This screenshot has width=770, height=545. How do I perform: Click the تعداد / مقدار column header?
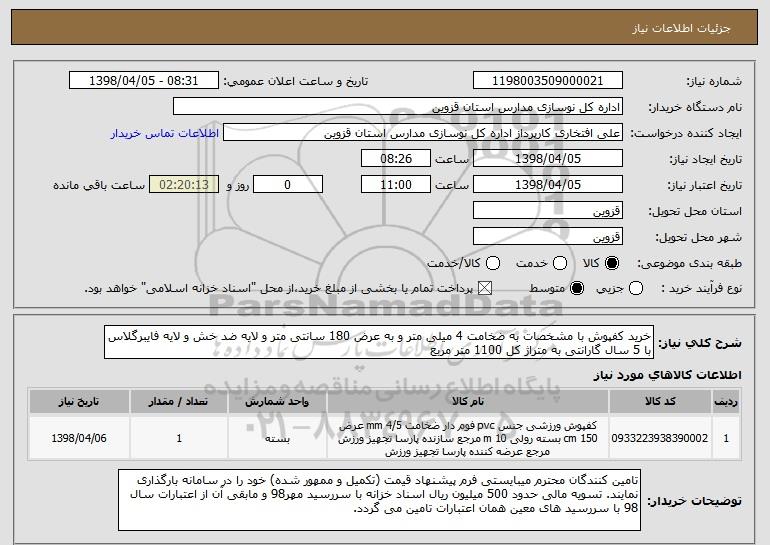(x=179, y=402)
